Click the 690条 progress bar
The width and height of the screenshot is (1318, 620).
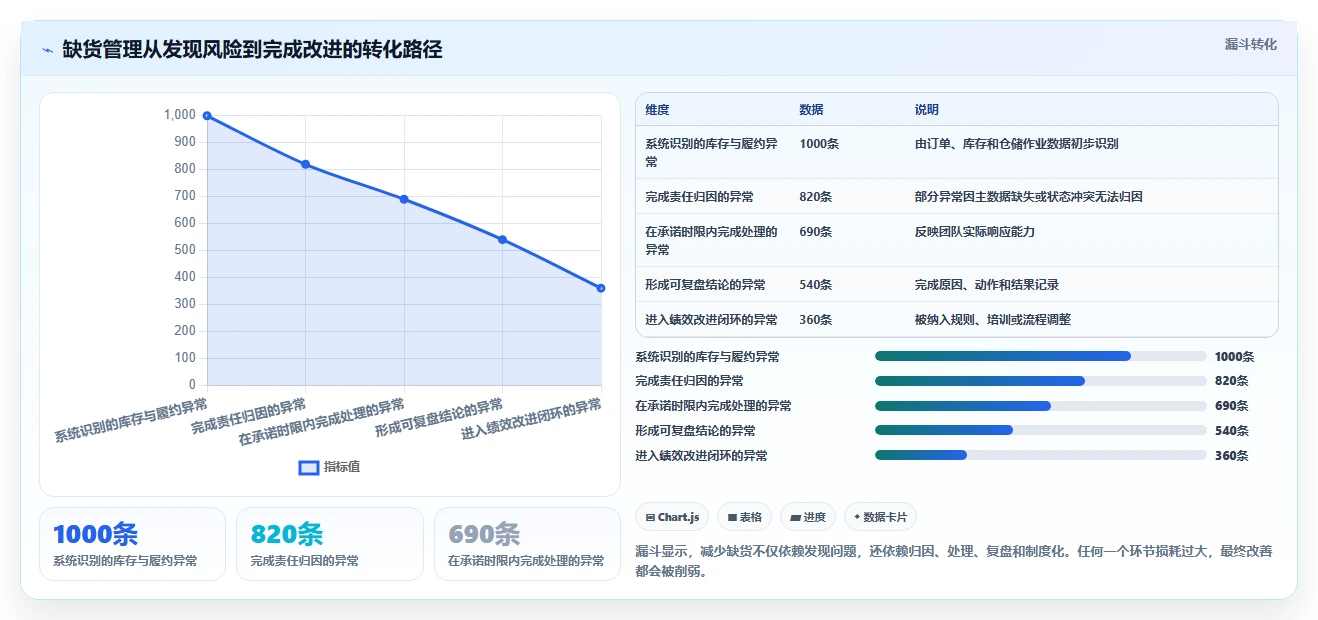click(1040, 406)
